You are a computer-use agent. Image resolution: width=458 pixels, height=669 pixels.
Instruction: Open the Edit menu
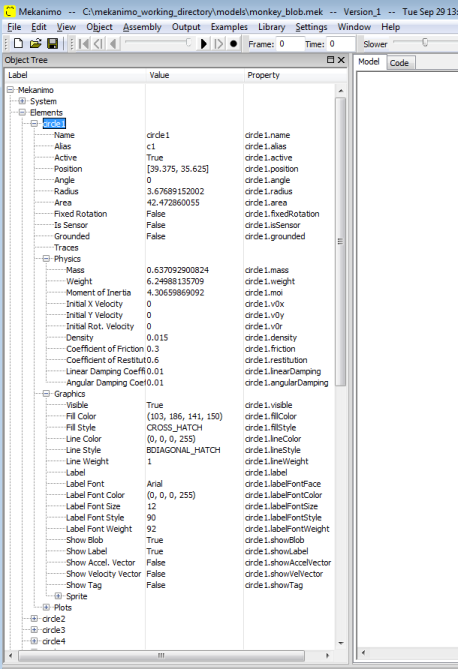click(x=39, y=27)
